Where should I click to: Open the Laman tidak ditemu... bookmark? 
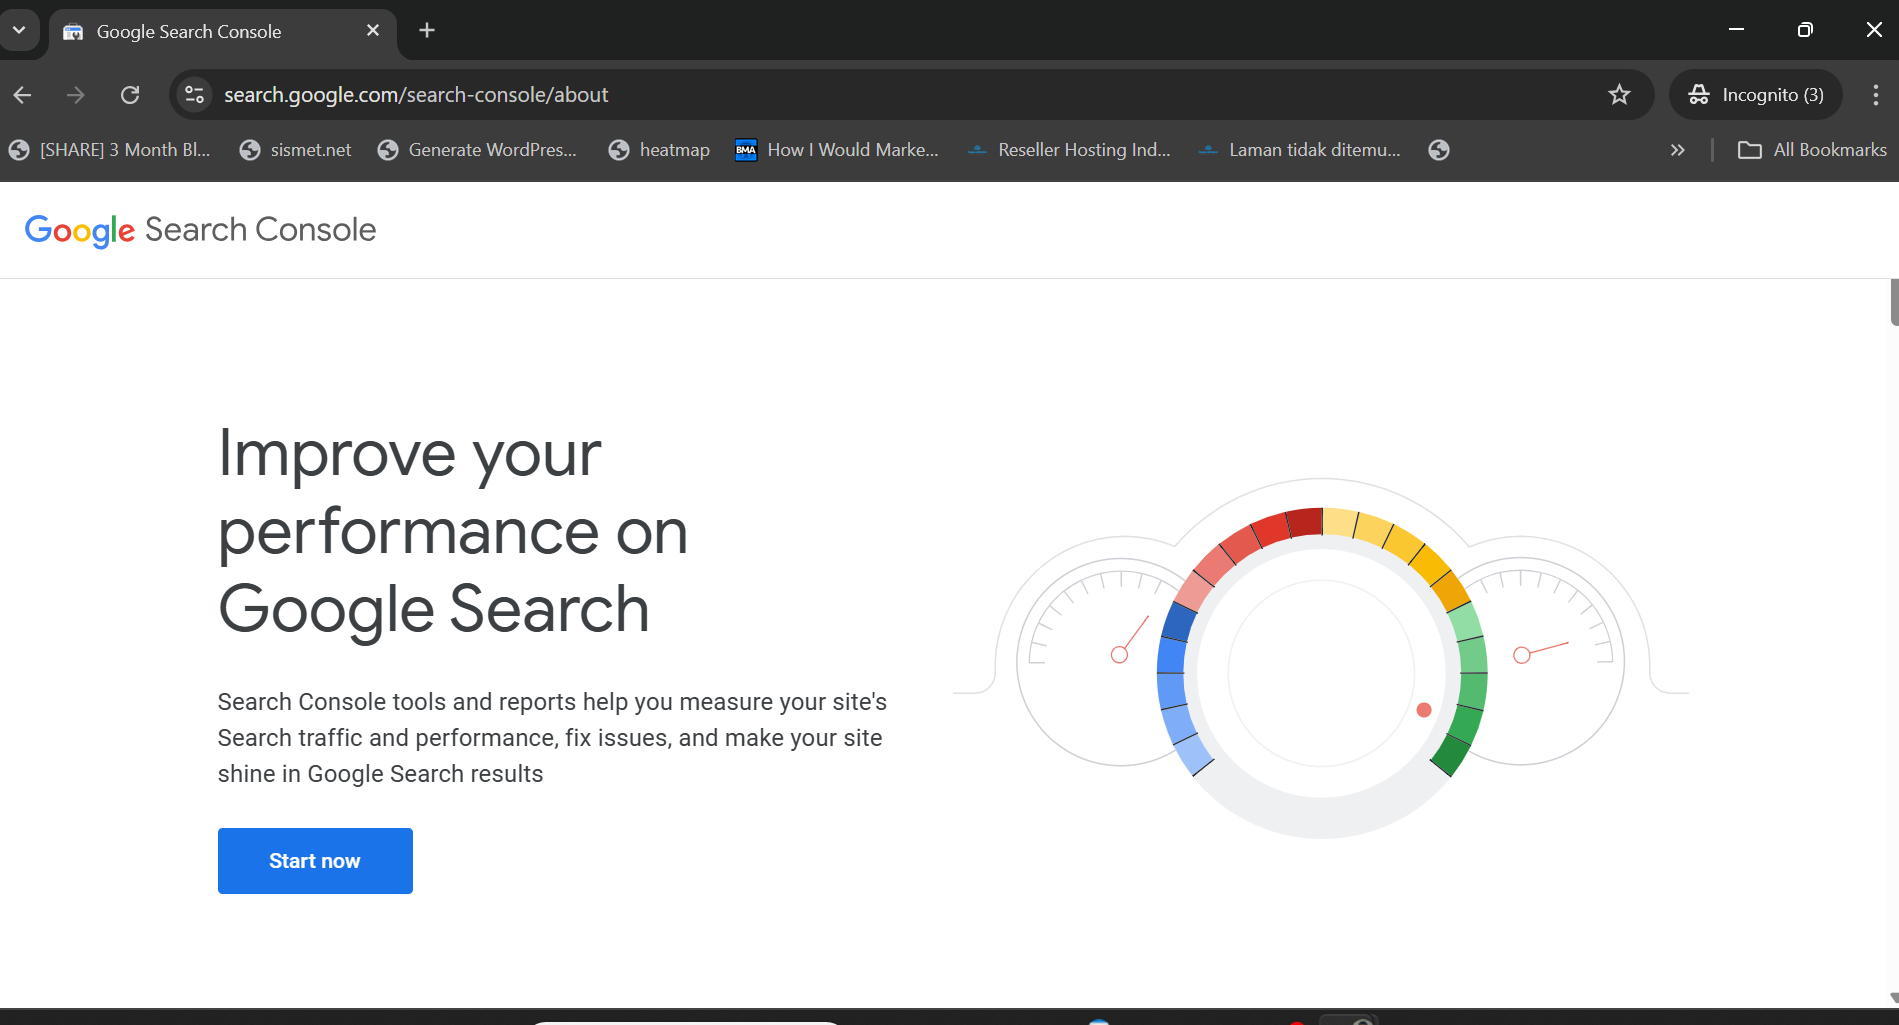coord(1300,150)
